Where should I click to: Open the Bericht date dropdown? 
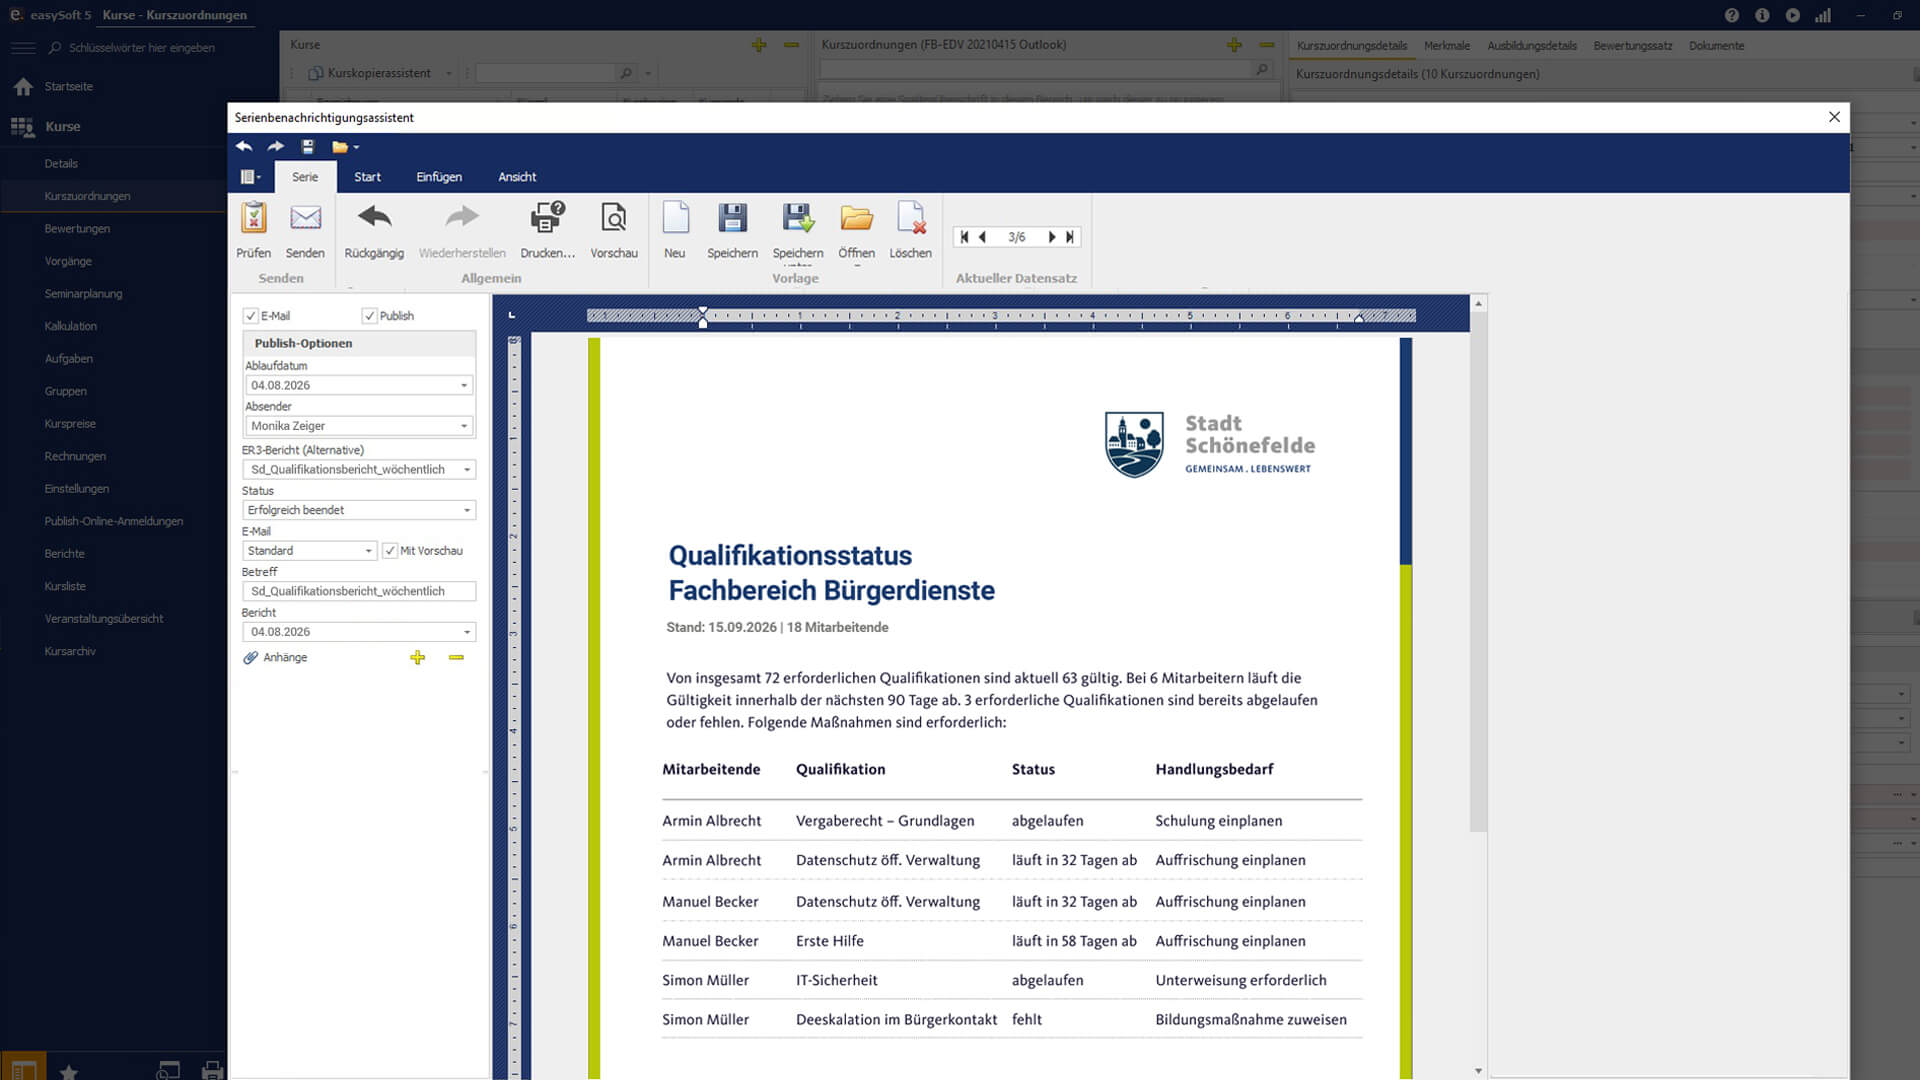click(x=466, y=632)
